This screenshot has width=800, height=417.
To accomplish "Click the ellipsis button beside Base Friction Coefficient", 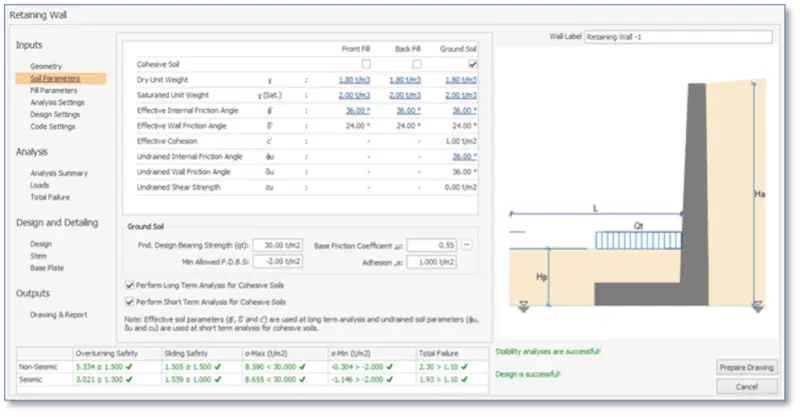I will pyautogui.click(x=466, y=245).
